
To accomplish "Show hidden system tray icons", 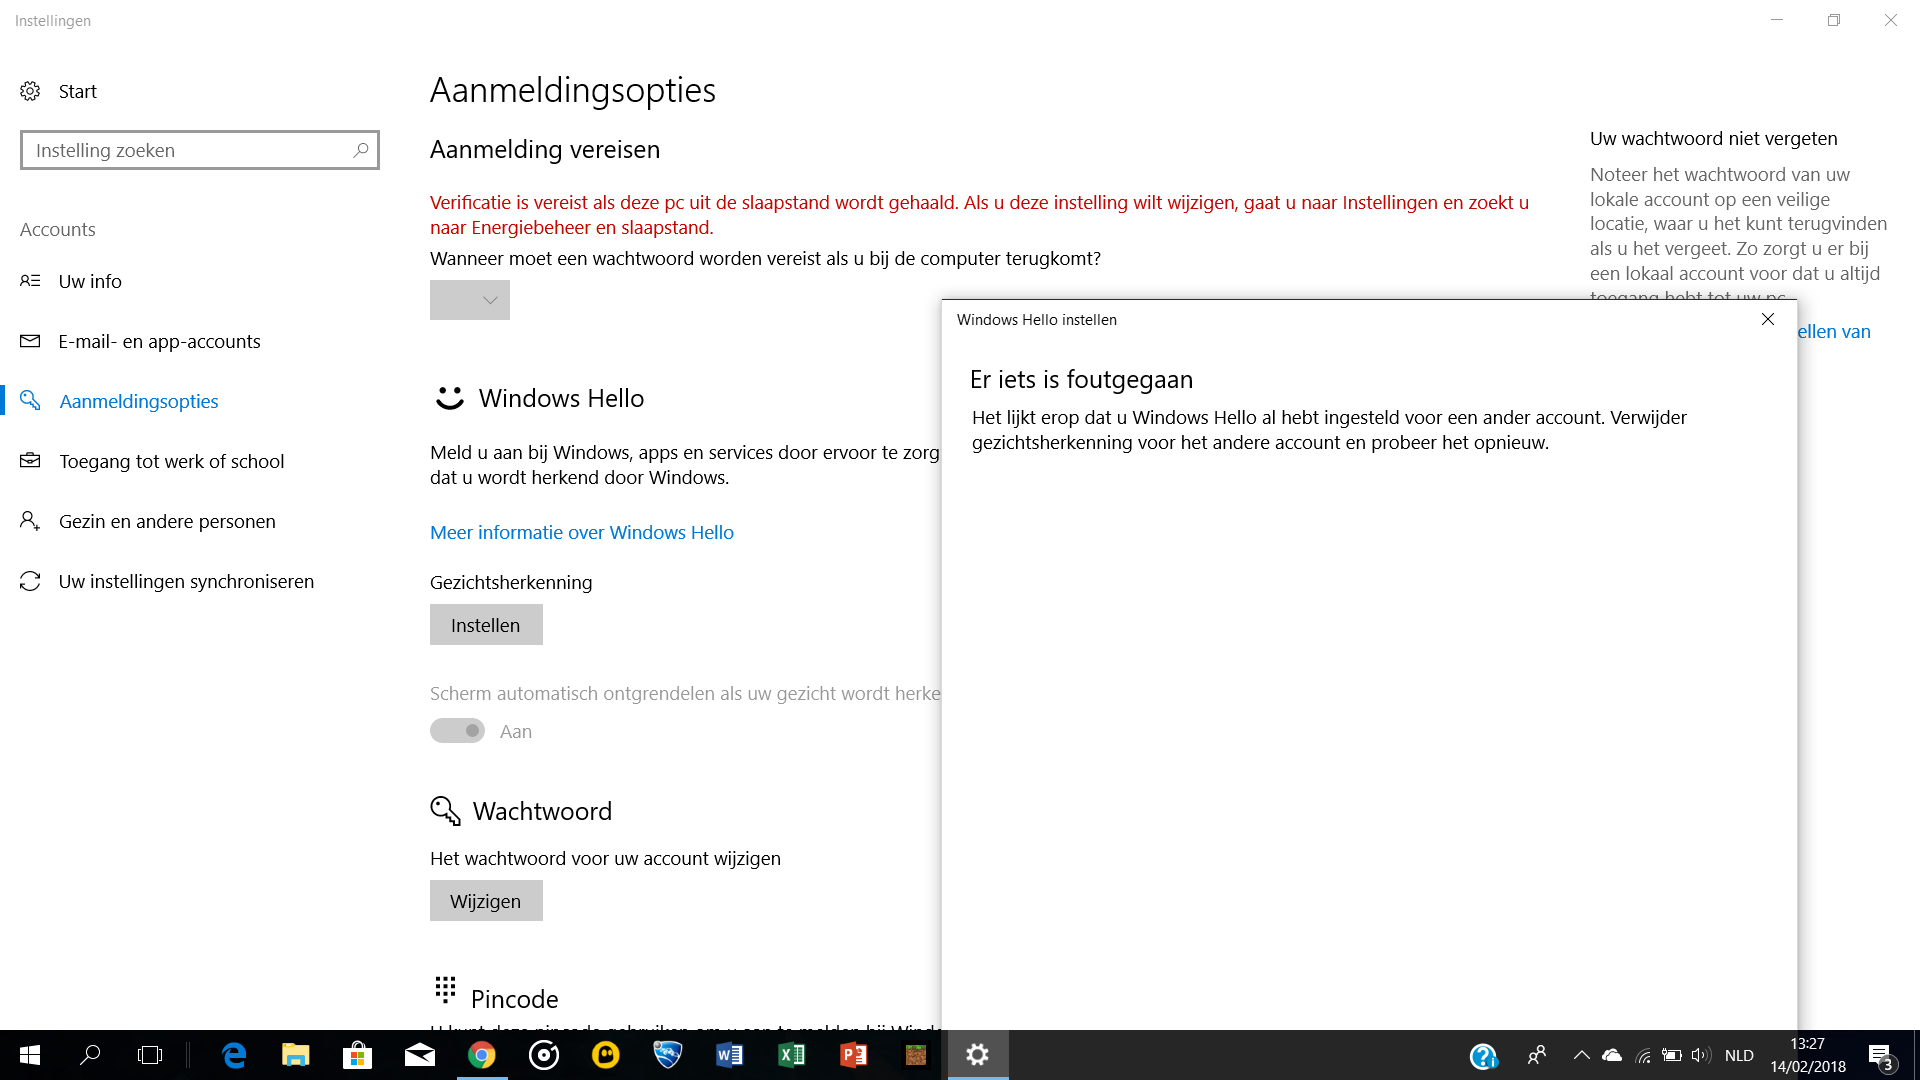I will click(1582, 1055).
